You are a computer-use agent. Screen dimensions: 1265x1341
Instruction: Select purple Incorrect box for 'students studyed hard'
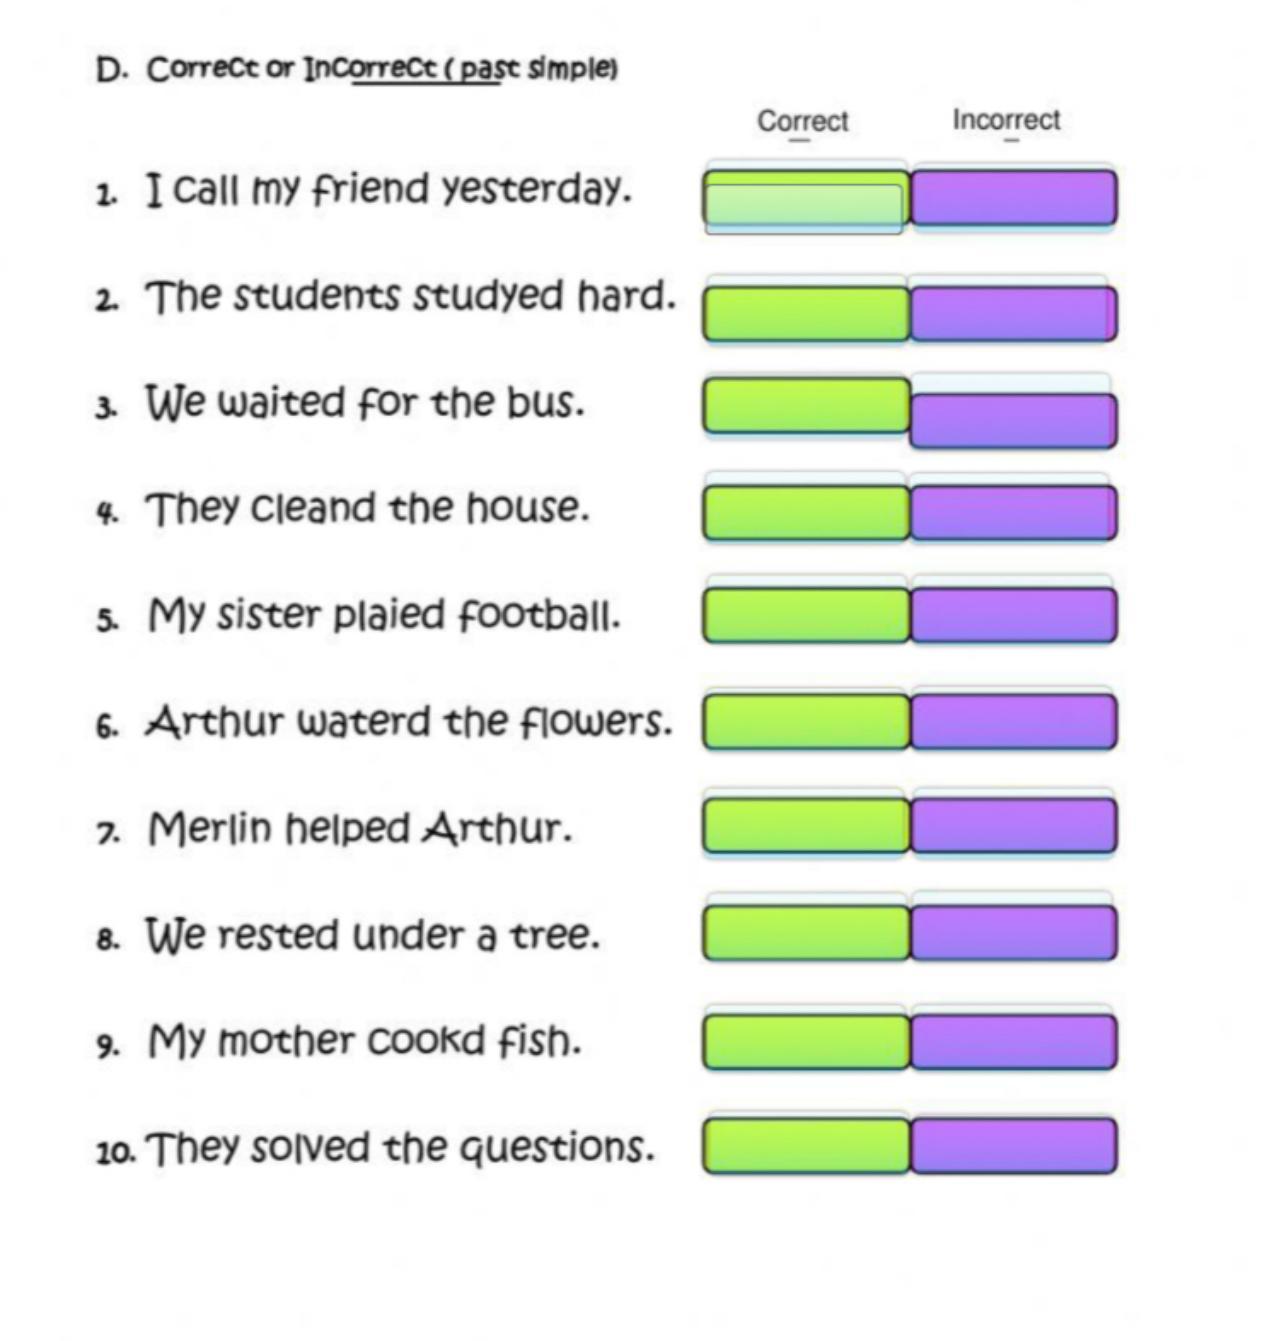pyautogui.click(x=1014, y=313)
